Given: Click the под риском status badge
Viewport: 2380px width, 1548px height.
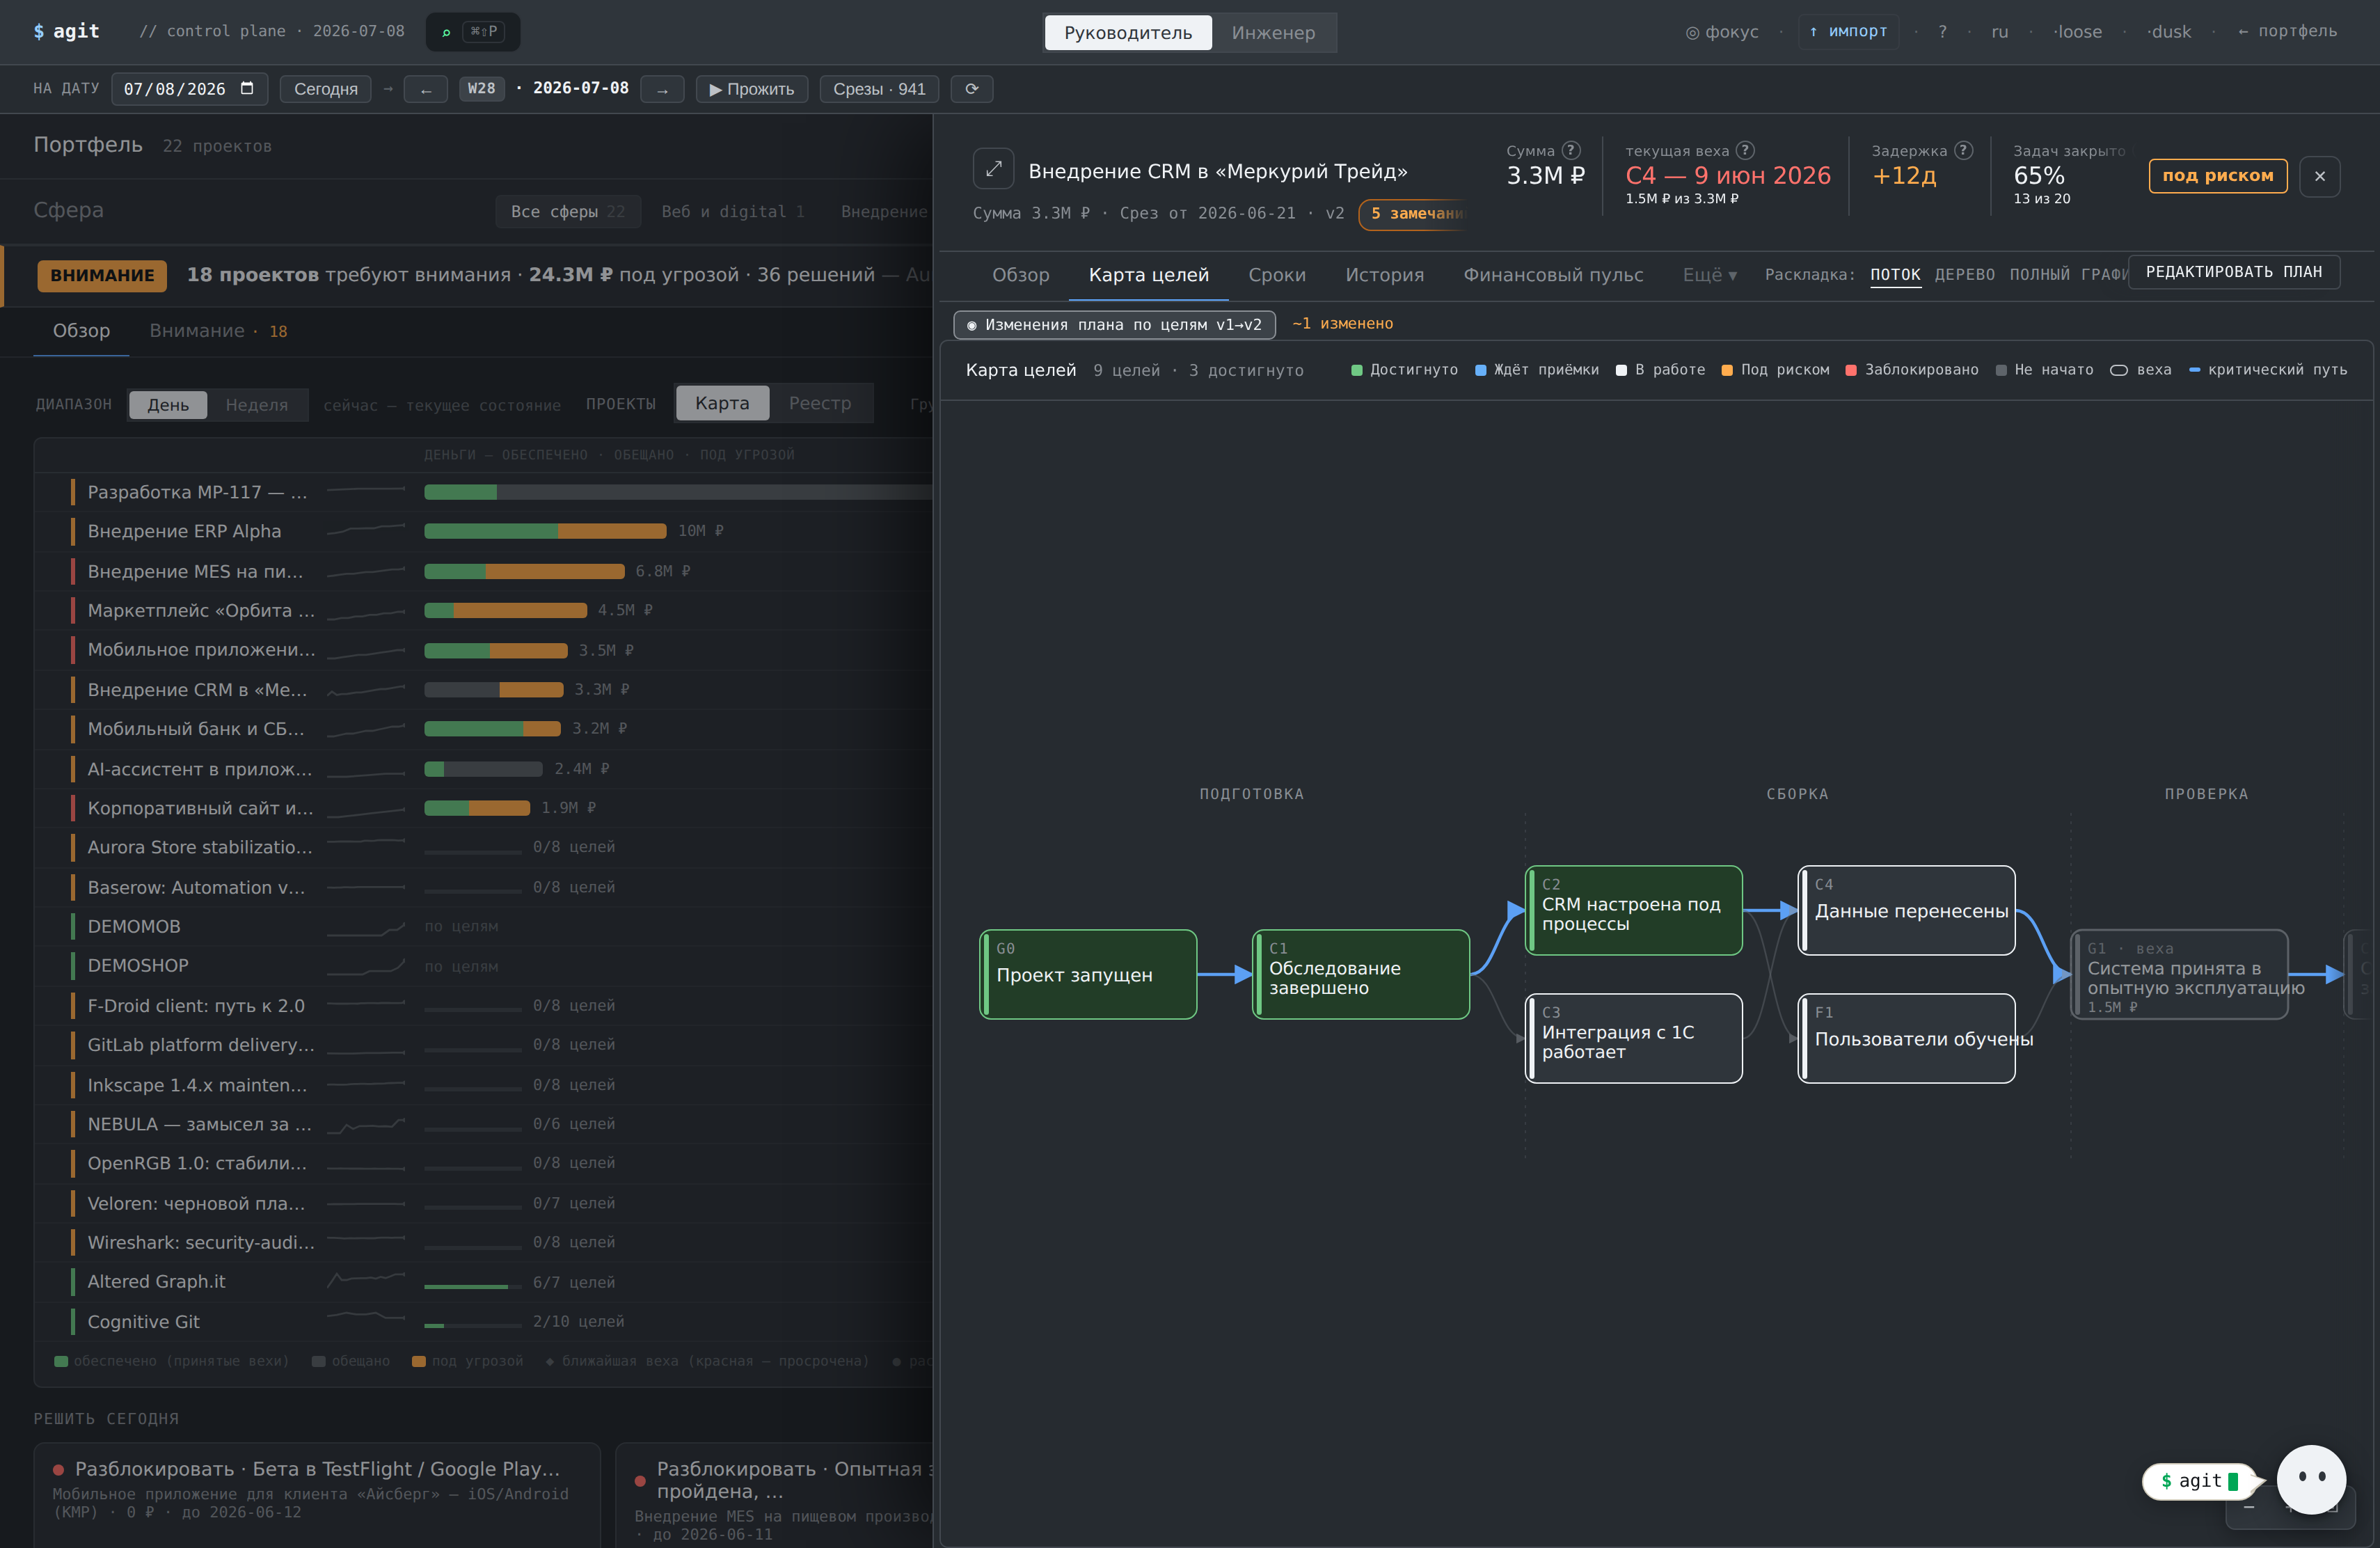Looking at the screenshot, I should [x=2217, y=176].
